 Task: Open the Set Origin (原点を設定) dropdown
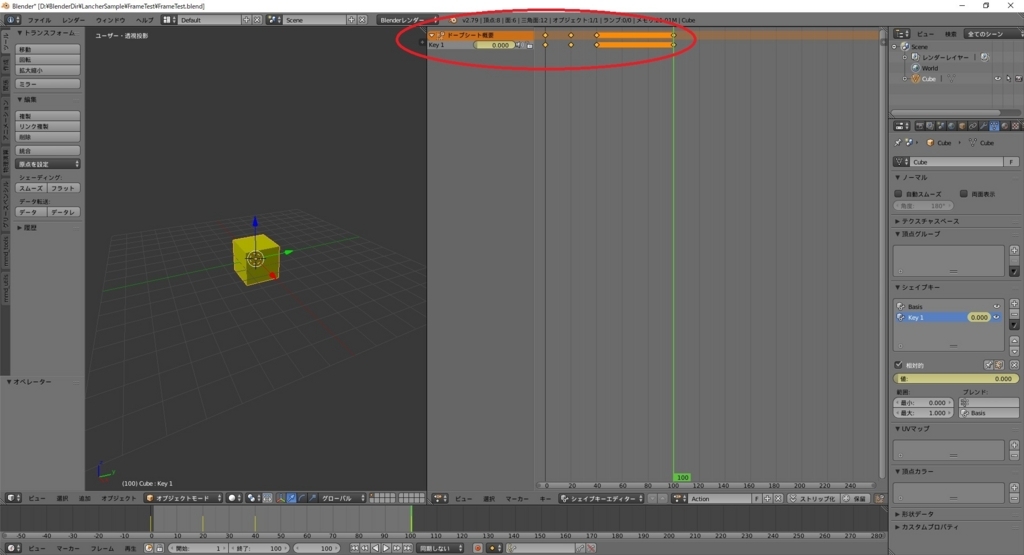click(x=48, y=164)
